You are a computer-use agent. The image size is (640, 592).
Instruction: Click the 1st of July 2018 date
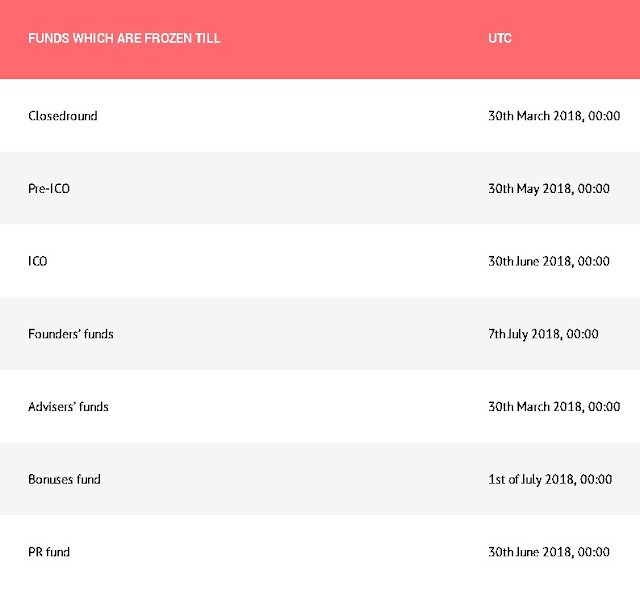tap(550, 480)
